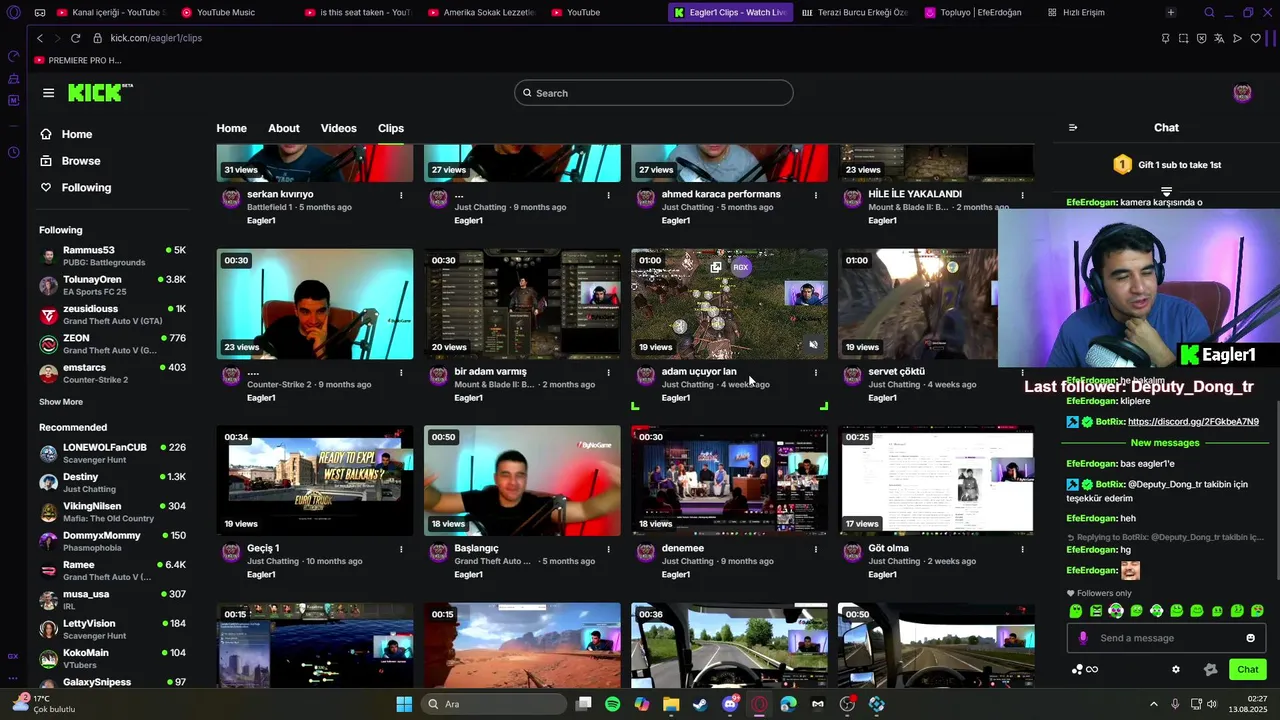The width and height of the screenshot is (1280, 720).
Task: Open options for 'Göt olma' clip
Action: click(x=1022, y=549)
